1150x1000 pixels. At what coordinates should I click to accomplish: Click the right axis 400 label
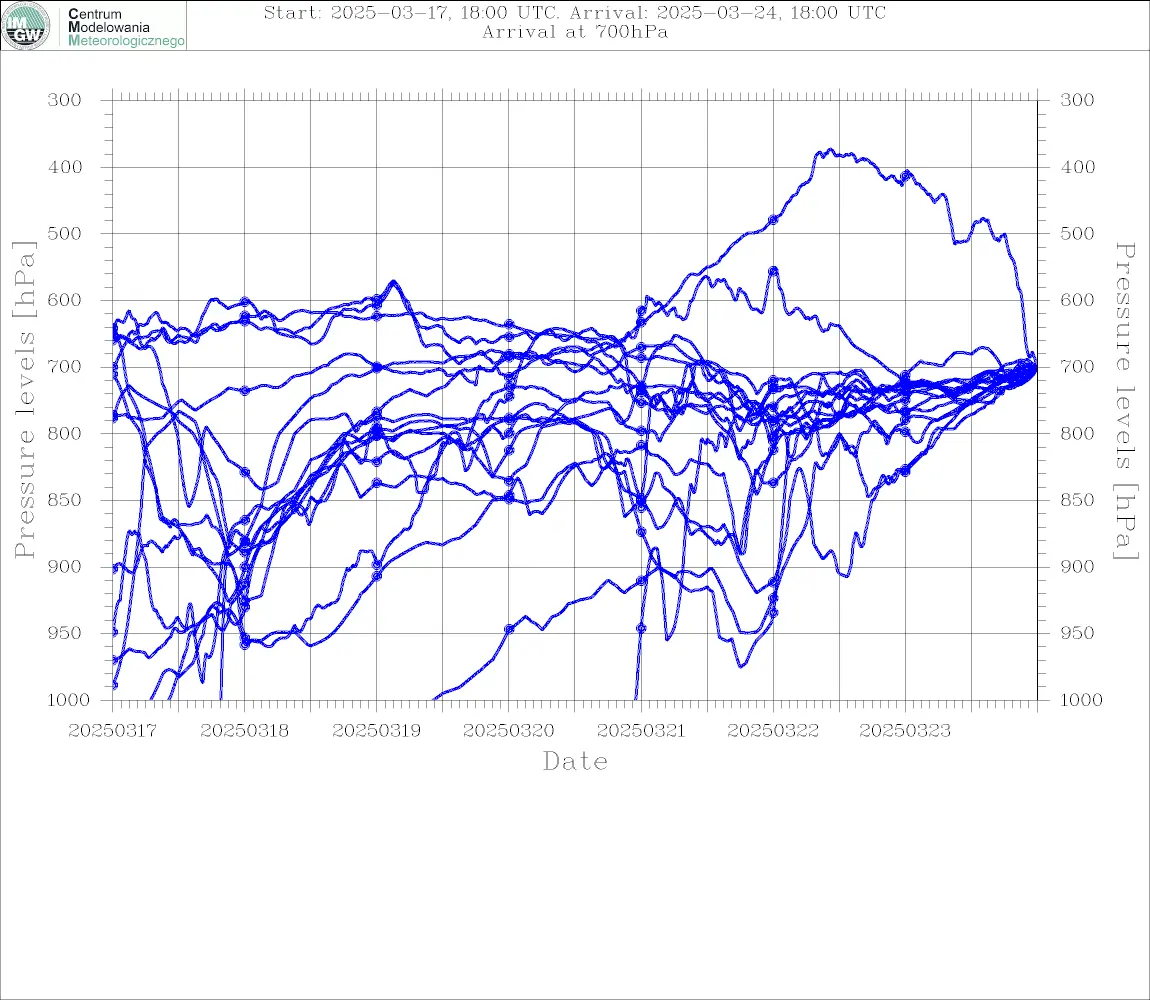pos(1077,167)
